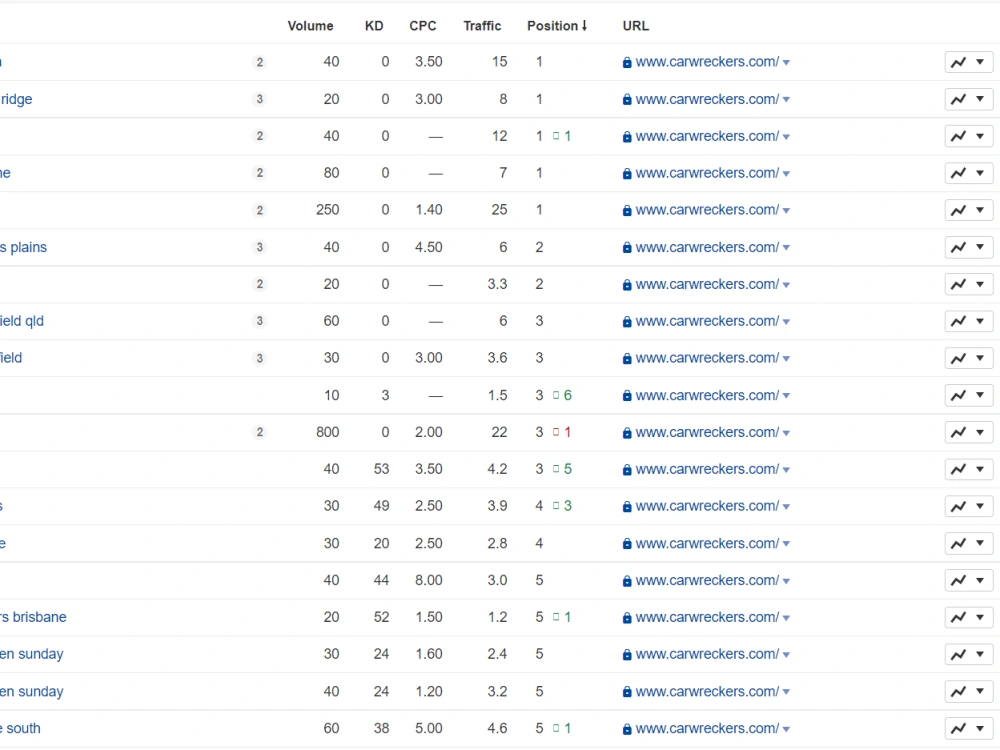The image size is (1000, 750).
Task: Expand chart dropdown caret in 'e south' row
Action: coord(980,728)
